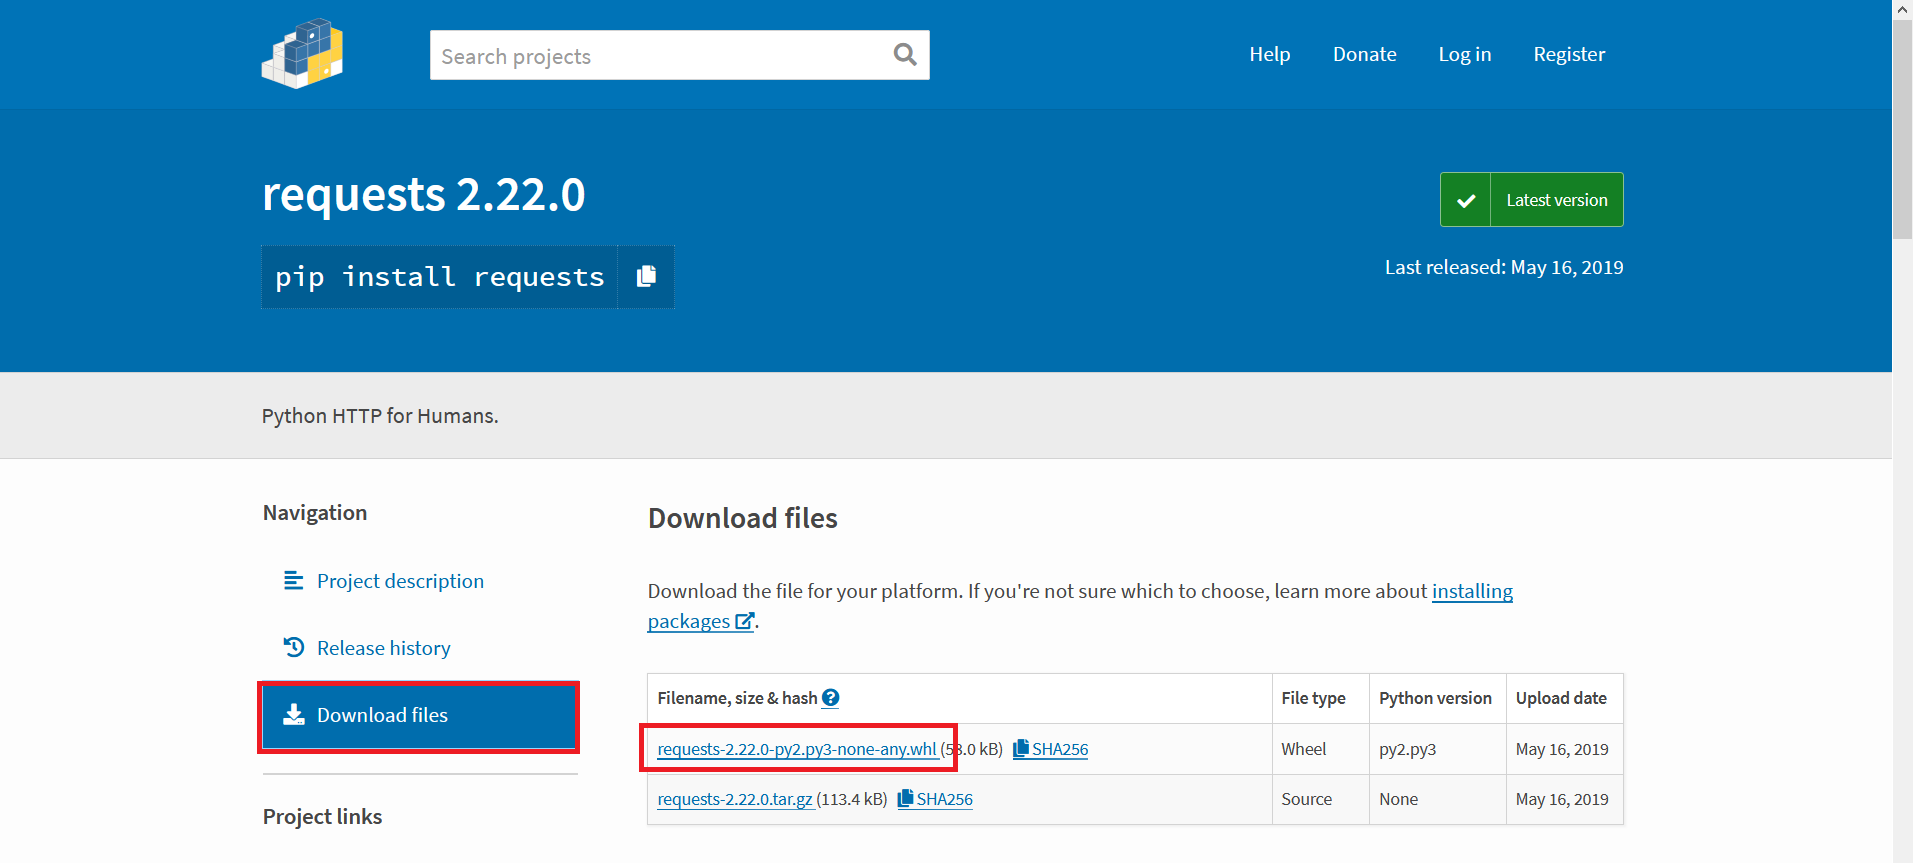Viewport: 1913px width, 863px height.
Task: Click the pip install requests text
Action: [440, 277]
